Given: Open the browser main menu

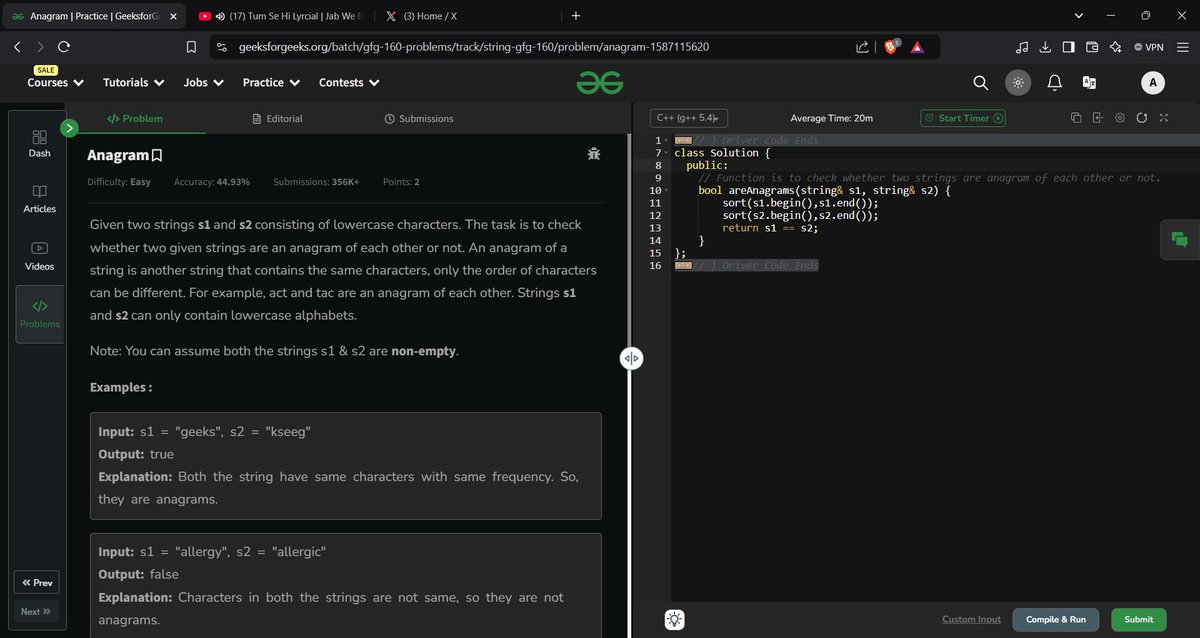Looking at the screenshot, I should tap(1184, 47).
